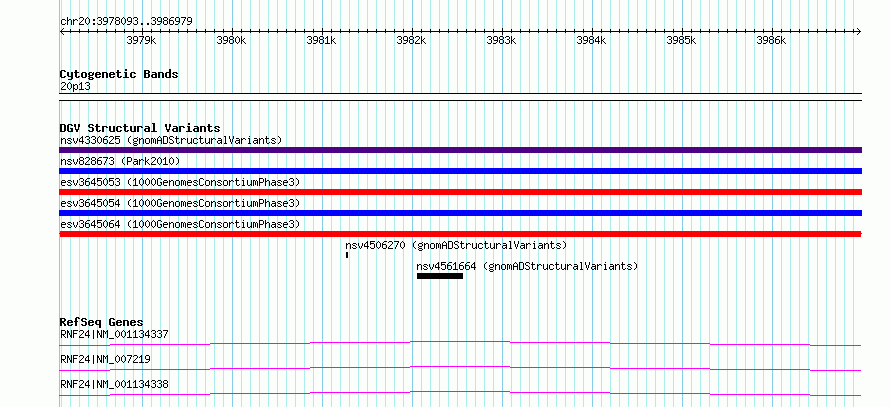Click the 3982k ruler tick label
Viewport: 890px width, 407px height.
pos(412,40)
